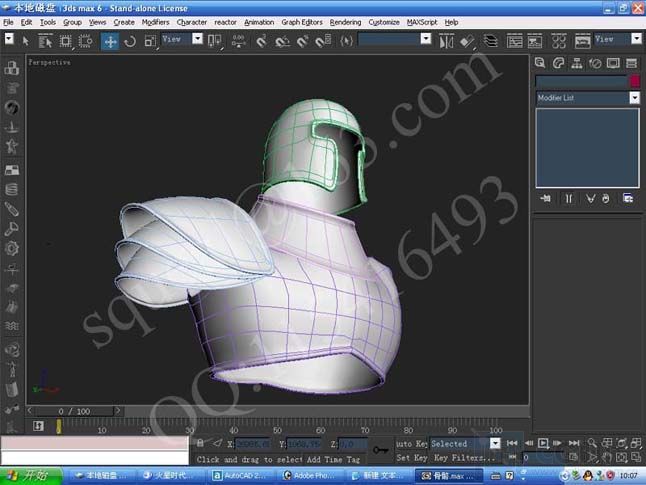Select the Pan viewport hand tool
This screenshot has height=485, width=646.
pyautogui.click(x=606, y=457)
